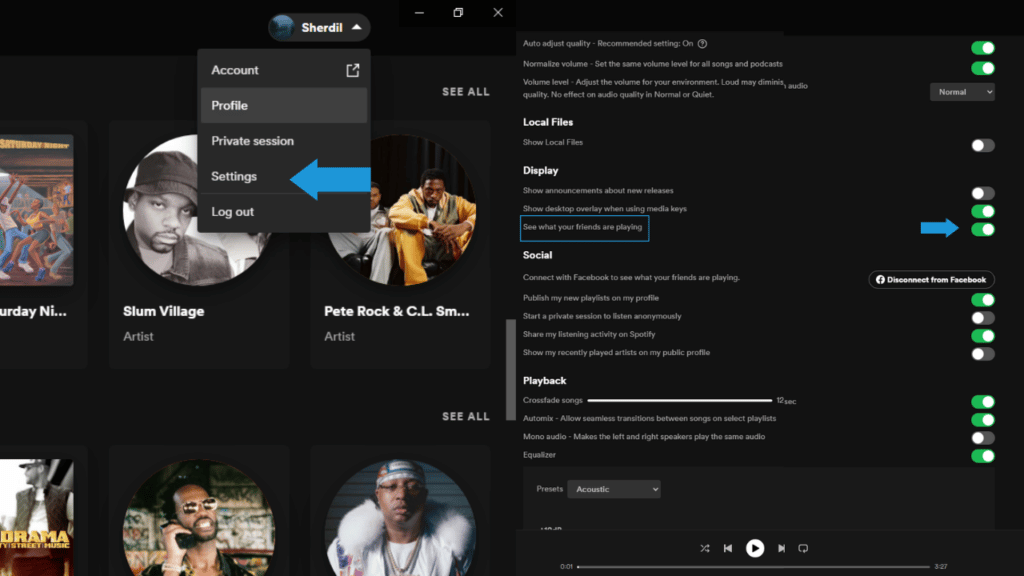1024x576 pixels.
Task: Skip to next track
Action: [781, 549]
